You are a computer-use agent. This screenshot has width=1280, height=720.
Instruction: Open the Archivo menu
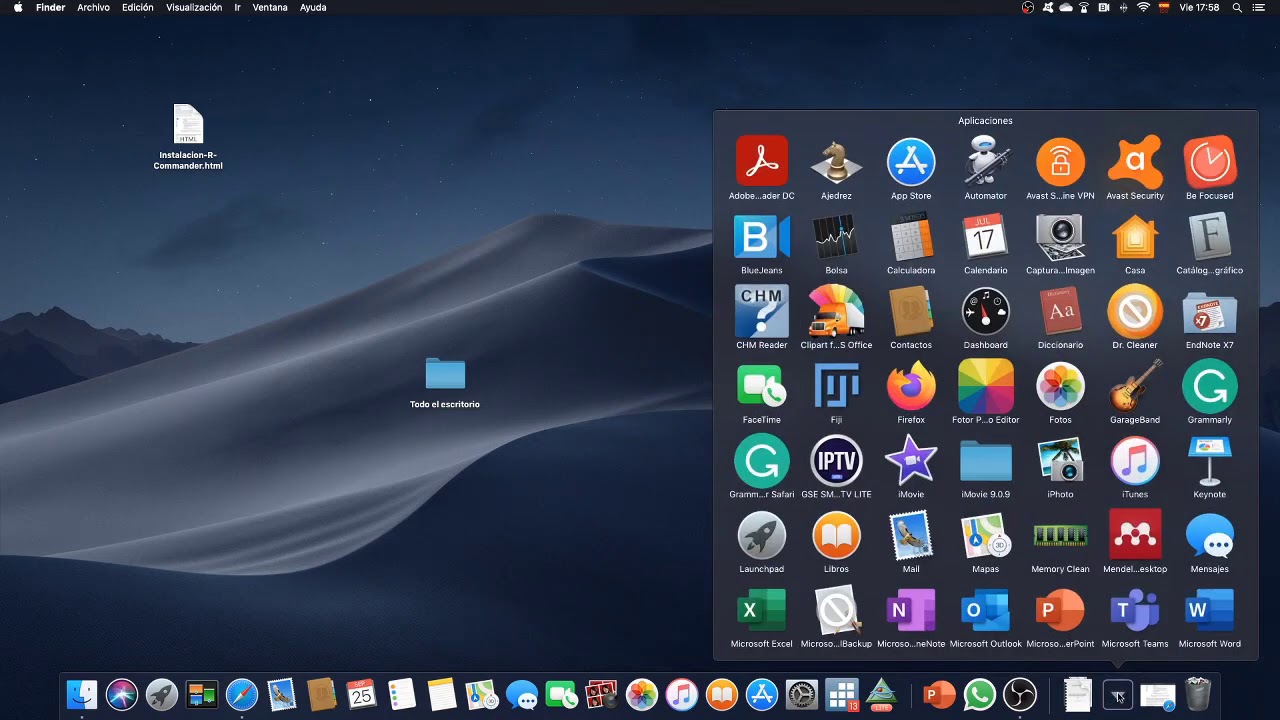tap(93, 7)
